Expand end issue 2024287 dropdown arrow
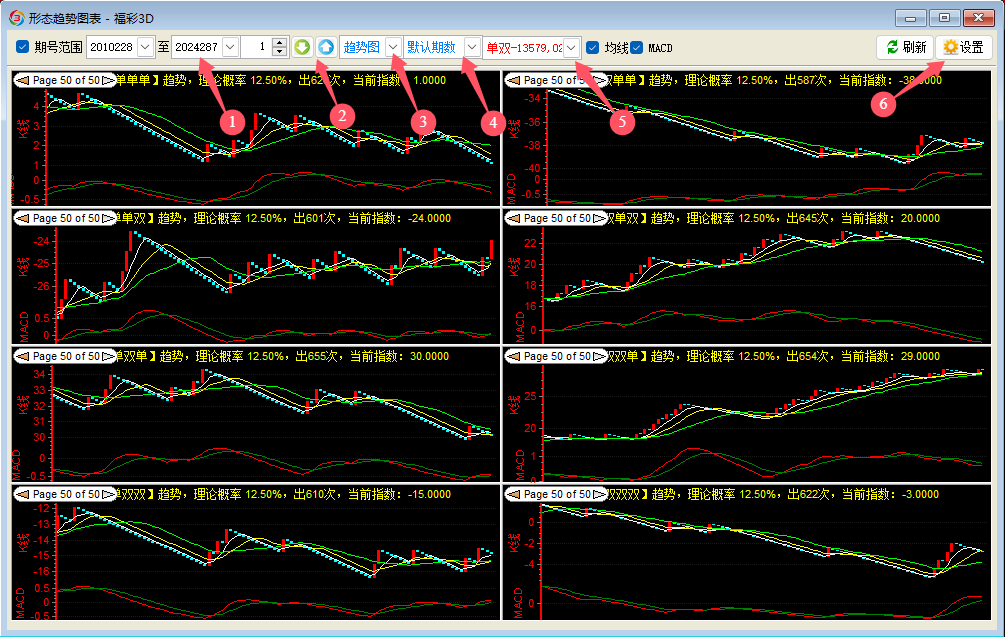Viewport: 1005px width, 637px height. point(230,47)
